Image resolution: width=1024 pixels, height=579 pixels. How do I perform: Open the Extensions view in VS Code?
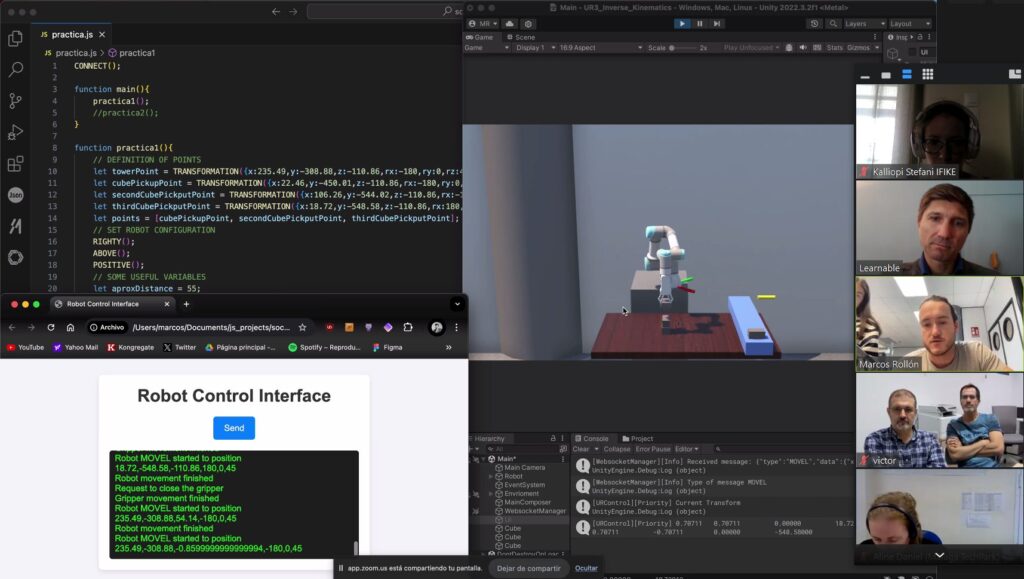(x=15, y=164)
